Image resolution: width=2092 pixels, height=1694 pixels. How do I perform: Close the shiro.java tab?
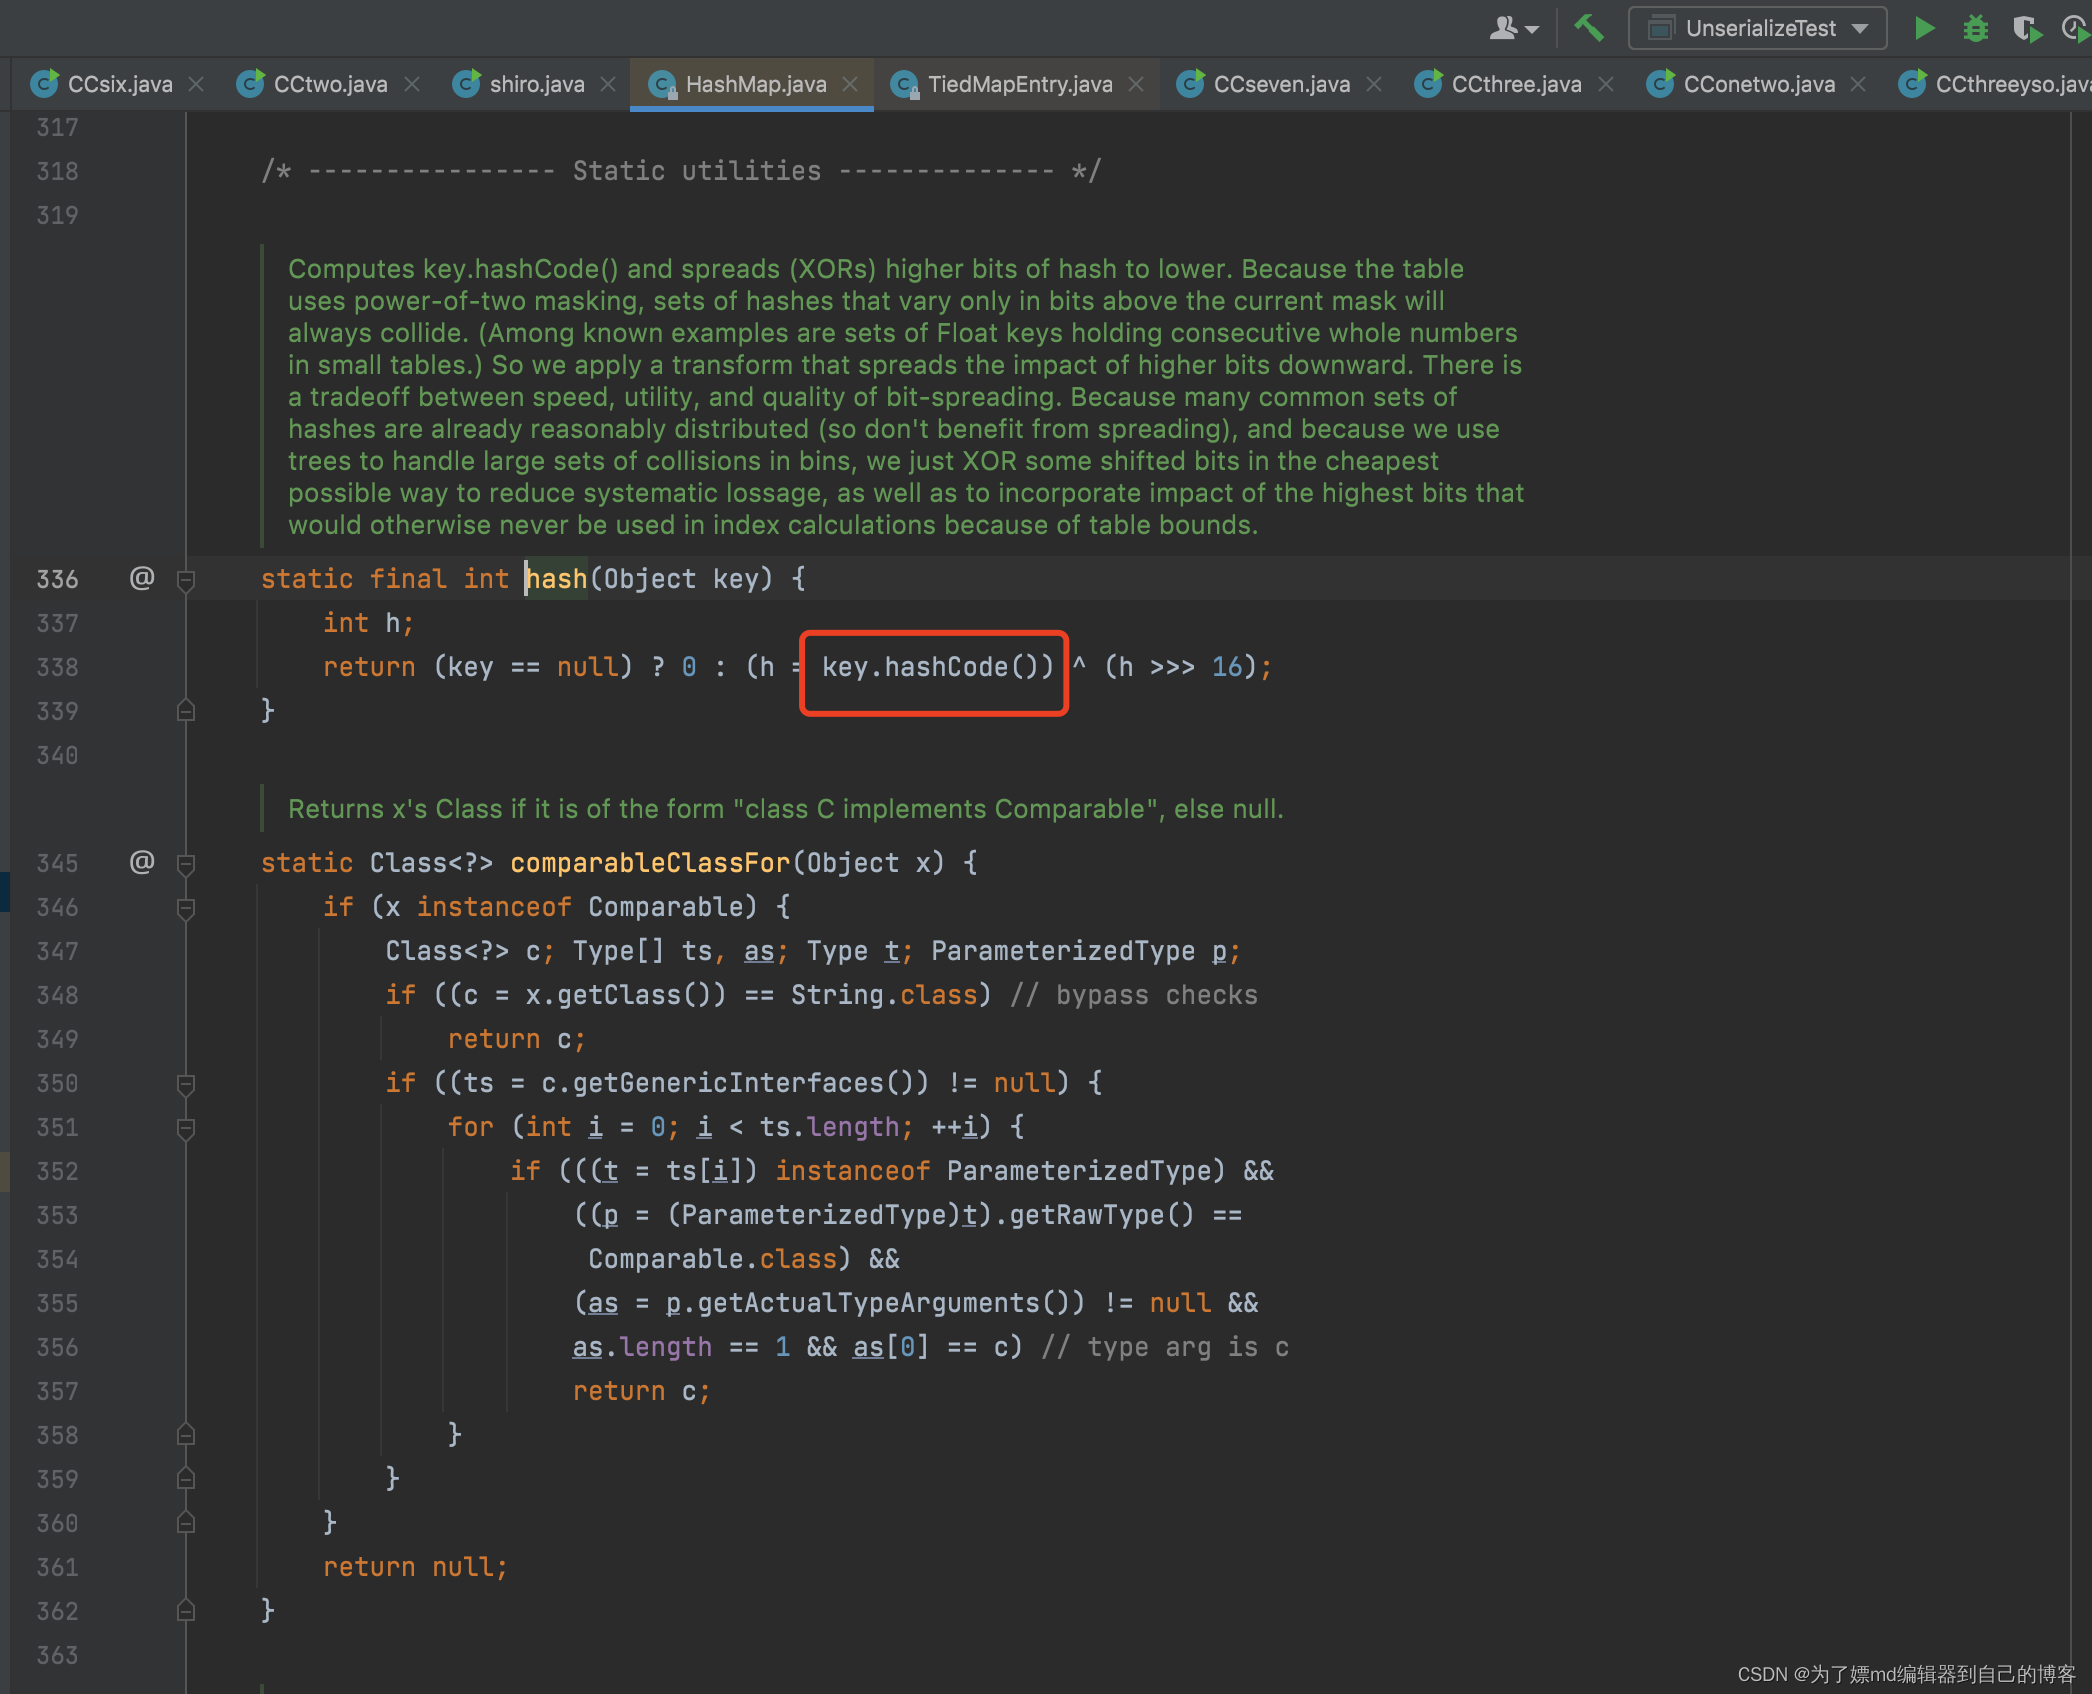pyautogui.click(x=607, y=84)
